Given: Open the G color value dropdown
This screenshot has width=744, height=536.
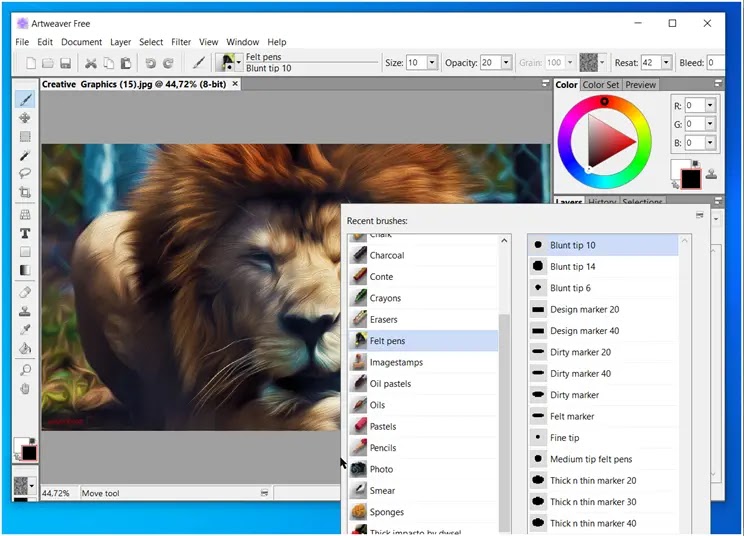Looking at the screenshot, I should pyautogui.click(x=710, y=124).
